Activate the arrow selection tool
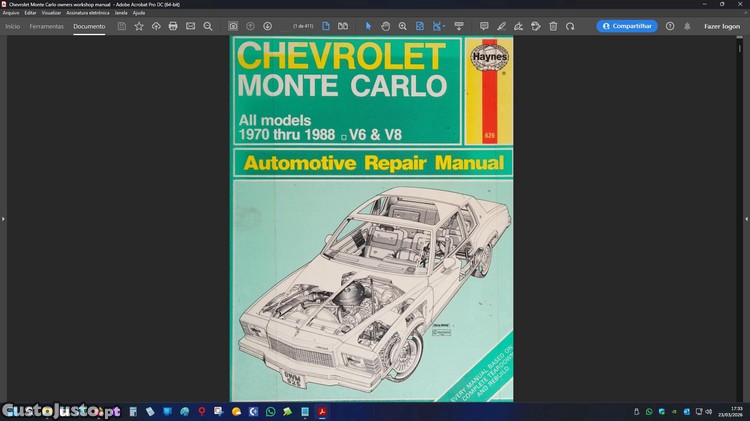The width and height of the screenshot is (750, 421). 368,26
